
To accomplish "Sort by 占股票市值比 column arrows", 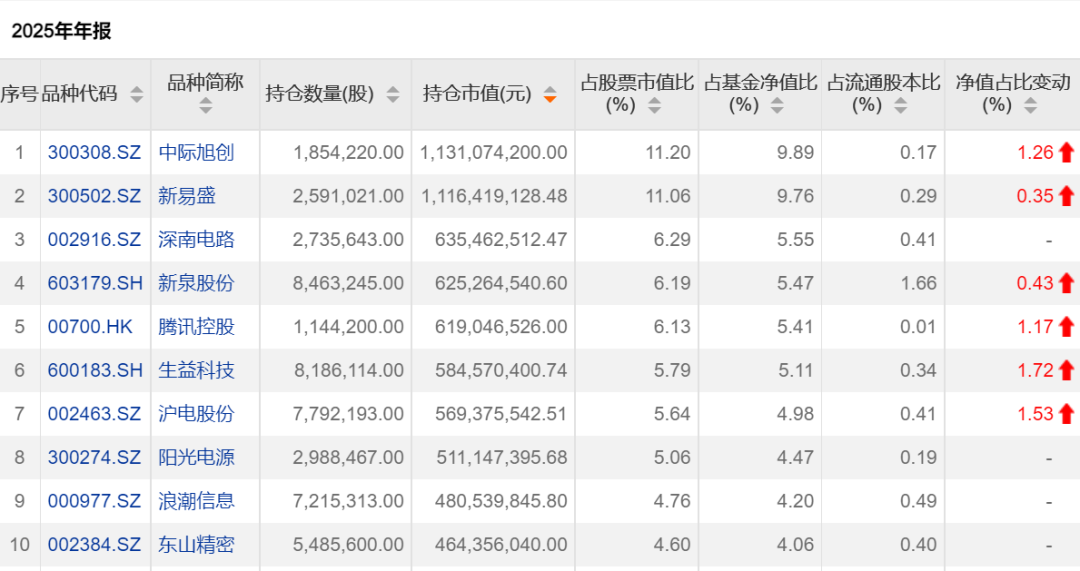I will coord(654,105).
